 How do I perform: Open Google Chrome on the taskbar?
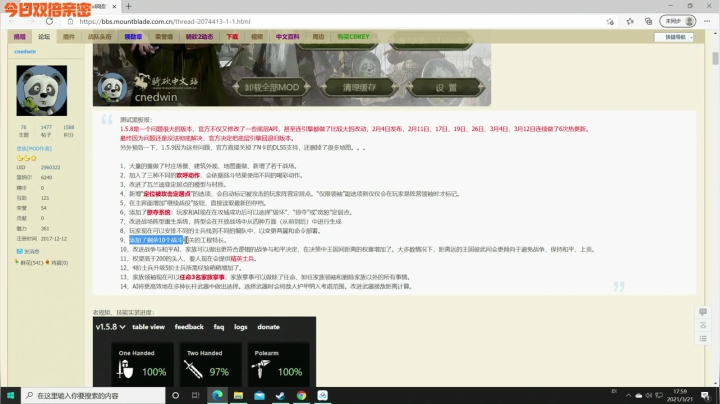(301, 395)
